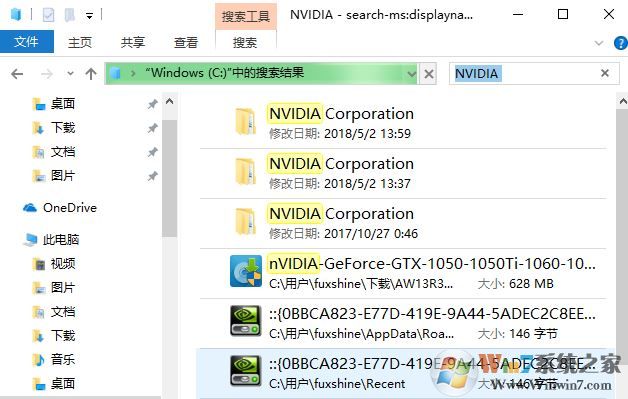
Task: Open 视频 under 此电脑
Action: (x=63, y=264)
